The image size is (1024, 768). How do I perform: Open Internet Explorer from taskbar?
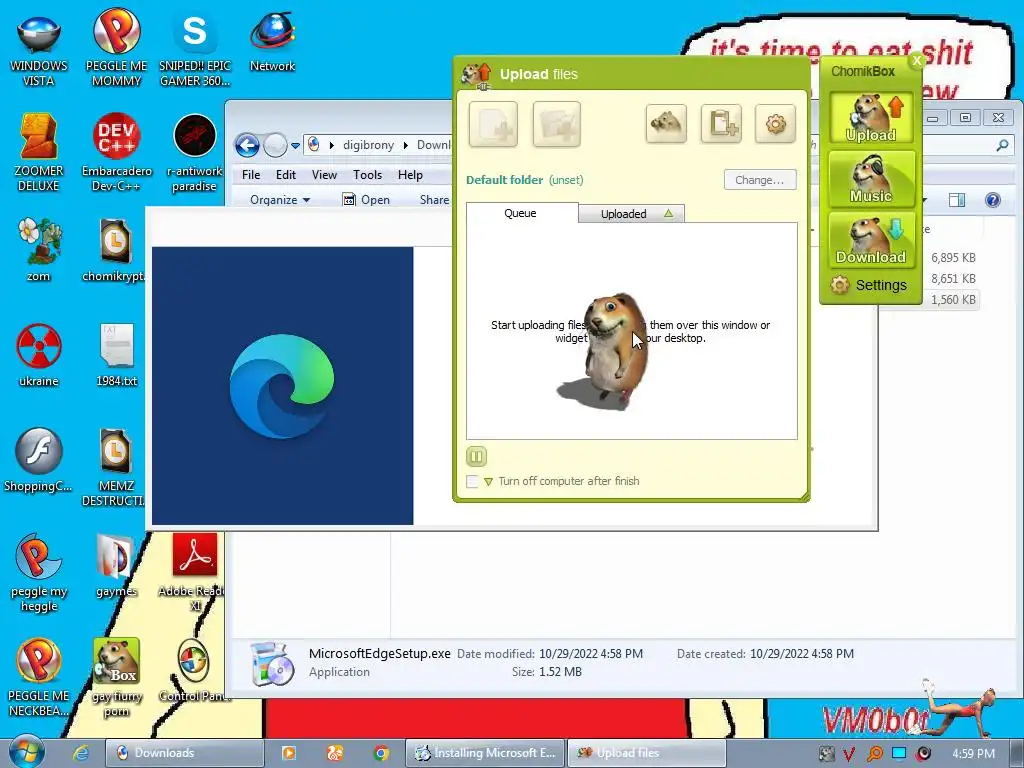[81, 753]
